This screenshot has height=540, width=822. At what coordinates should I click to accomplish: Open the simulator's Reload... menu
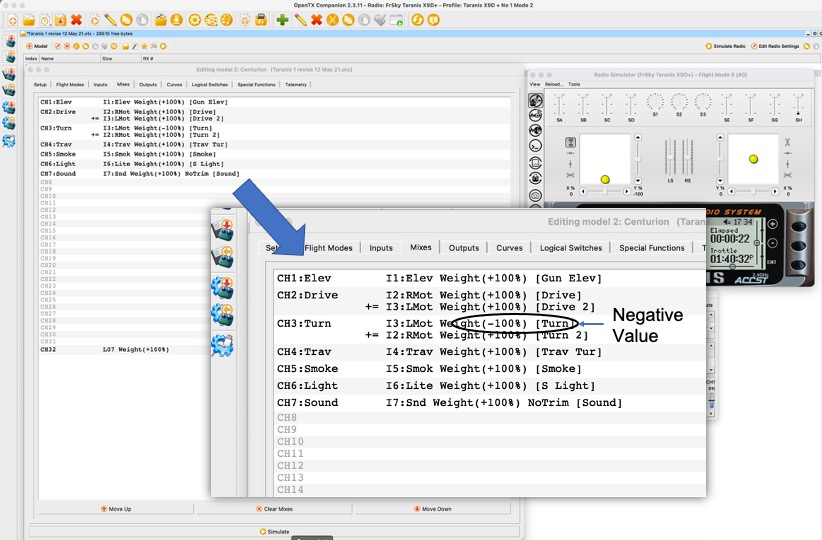click(554, 84)
